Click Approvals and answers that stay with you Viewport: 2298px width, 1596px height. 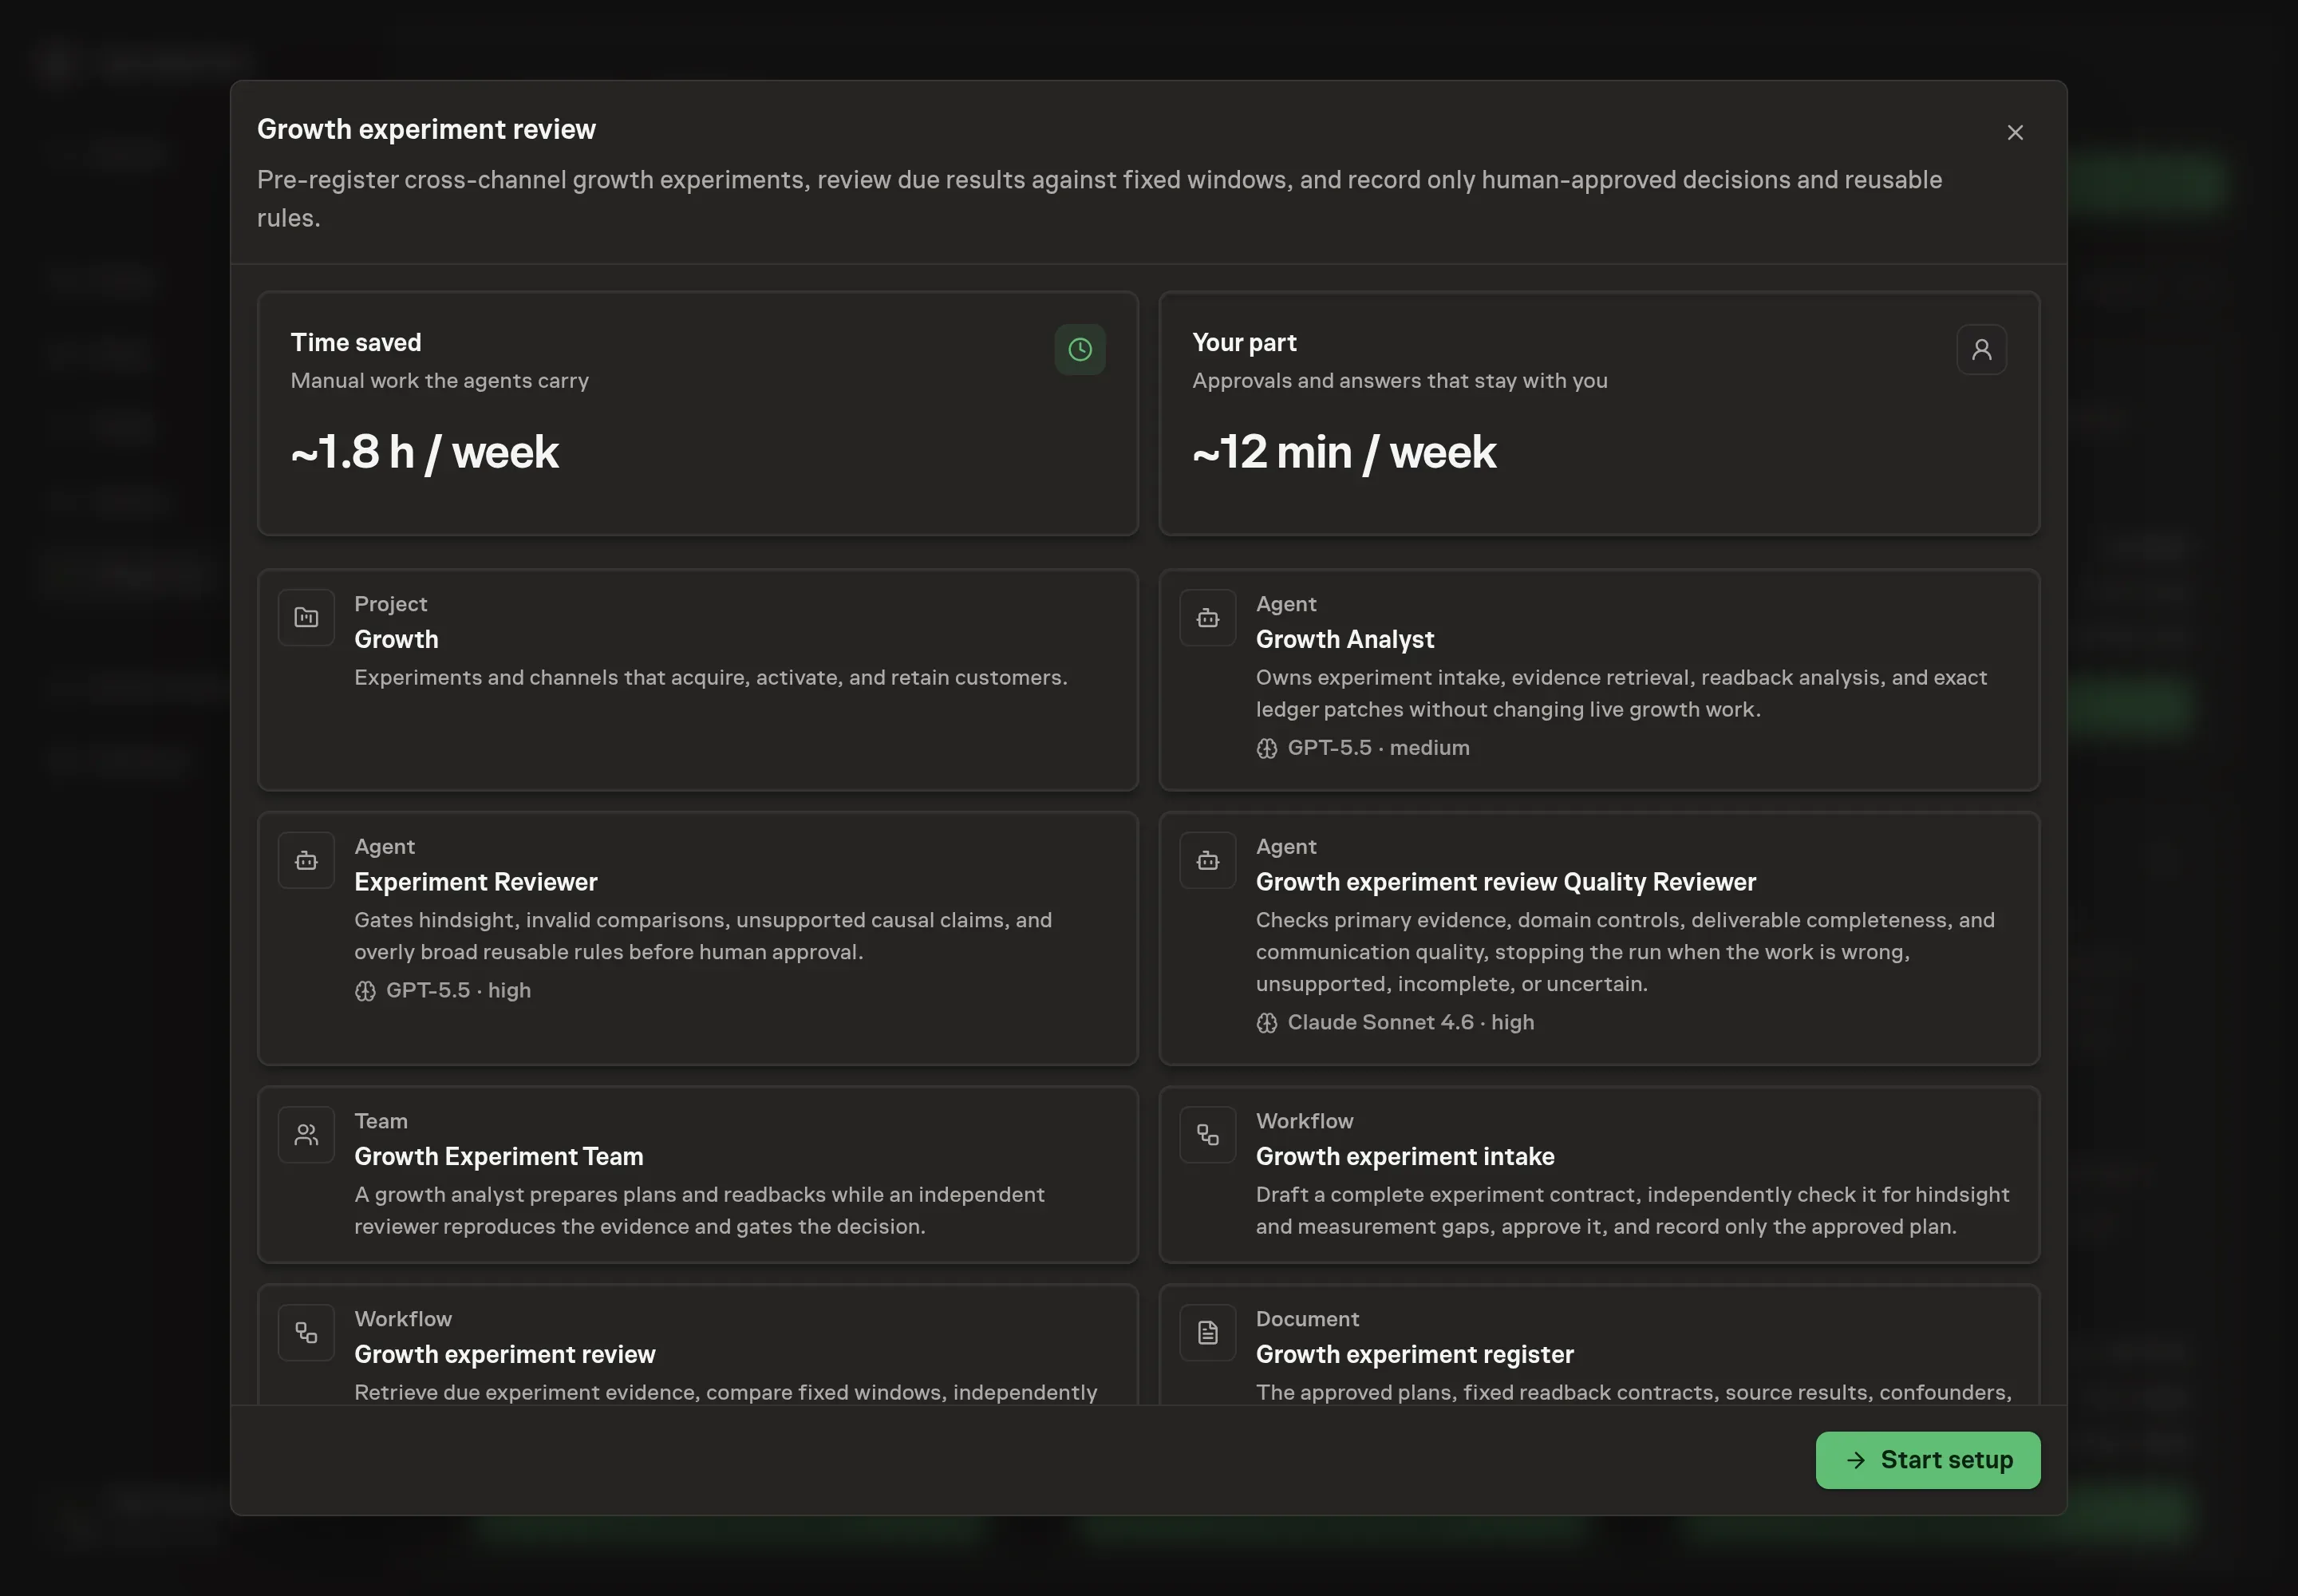point(1399,381)
